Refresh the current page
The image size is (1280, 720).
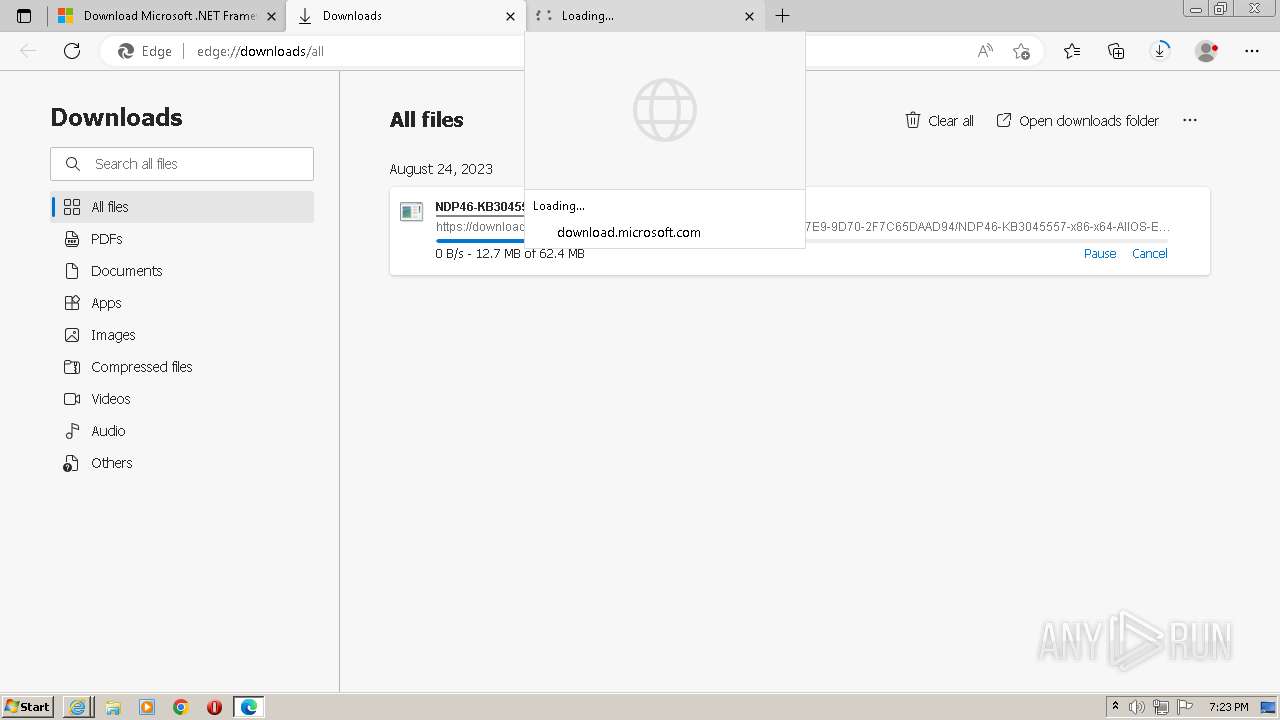(72, 51)
